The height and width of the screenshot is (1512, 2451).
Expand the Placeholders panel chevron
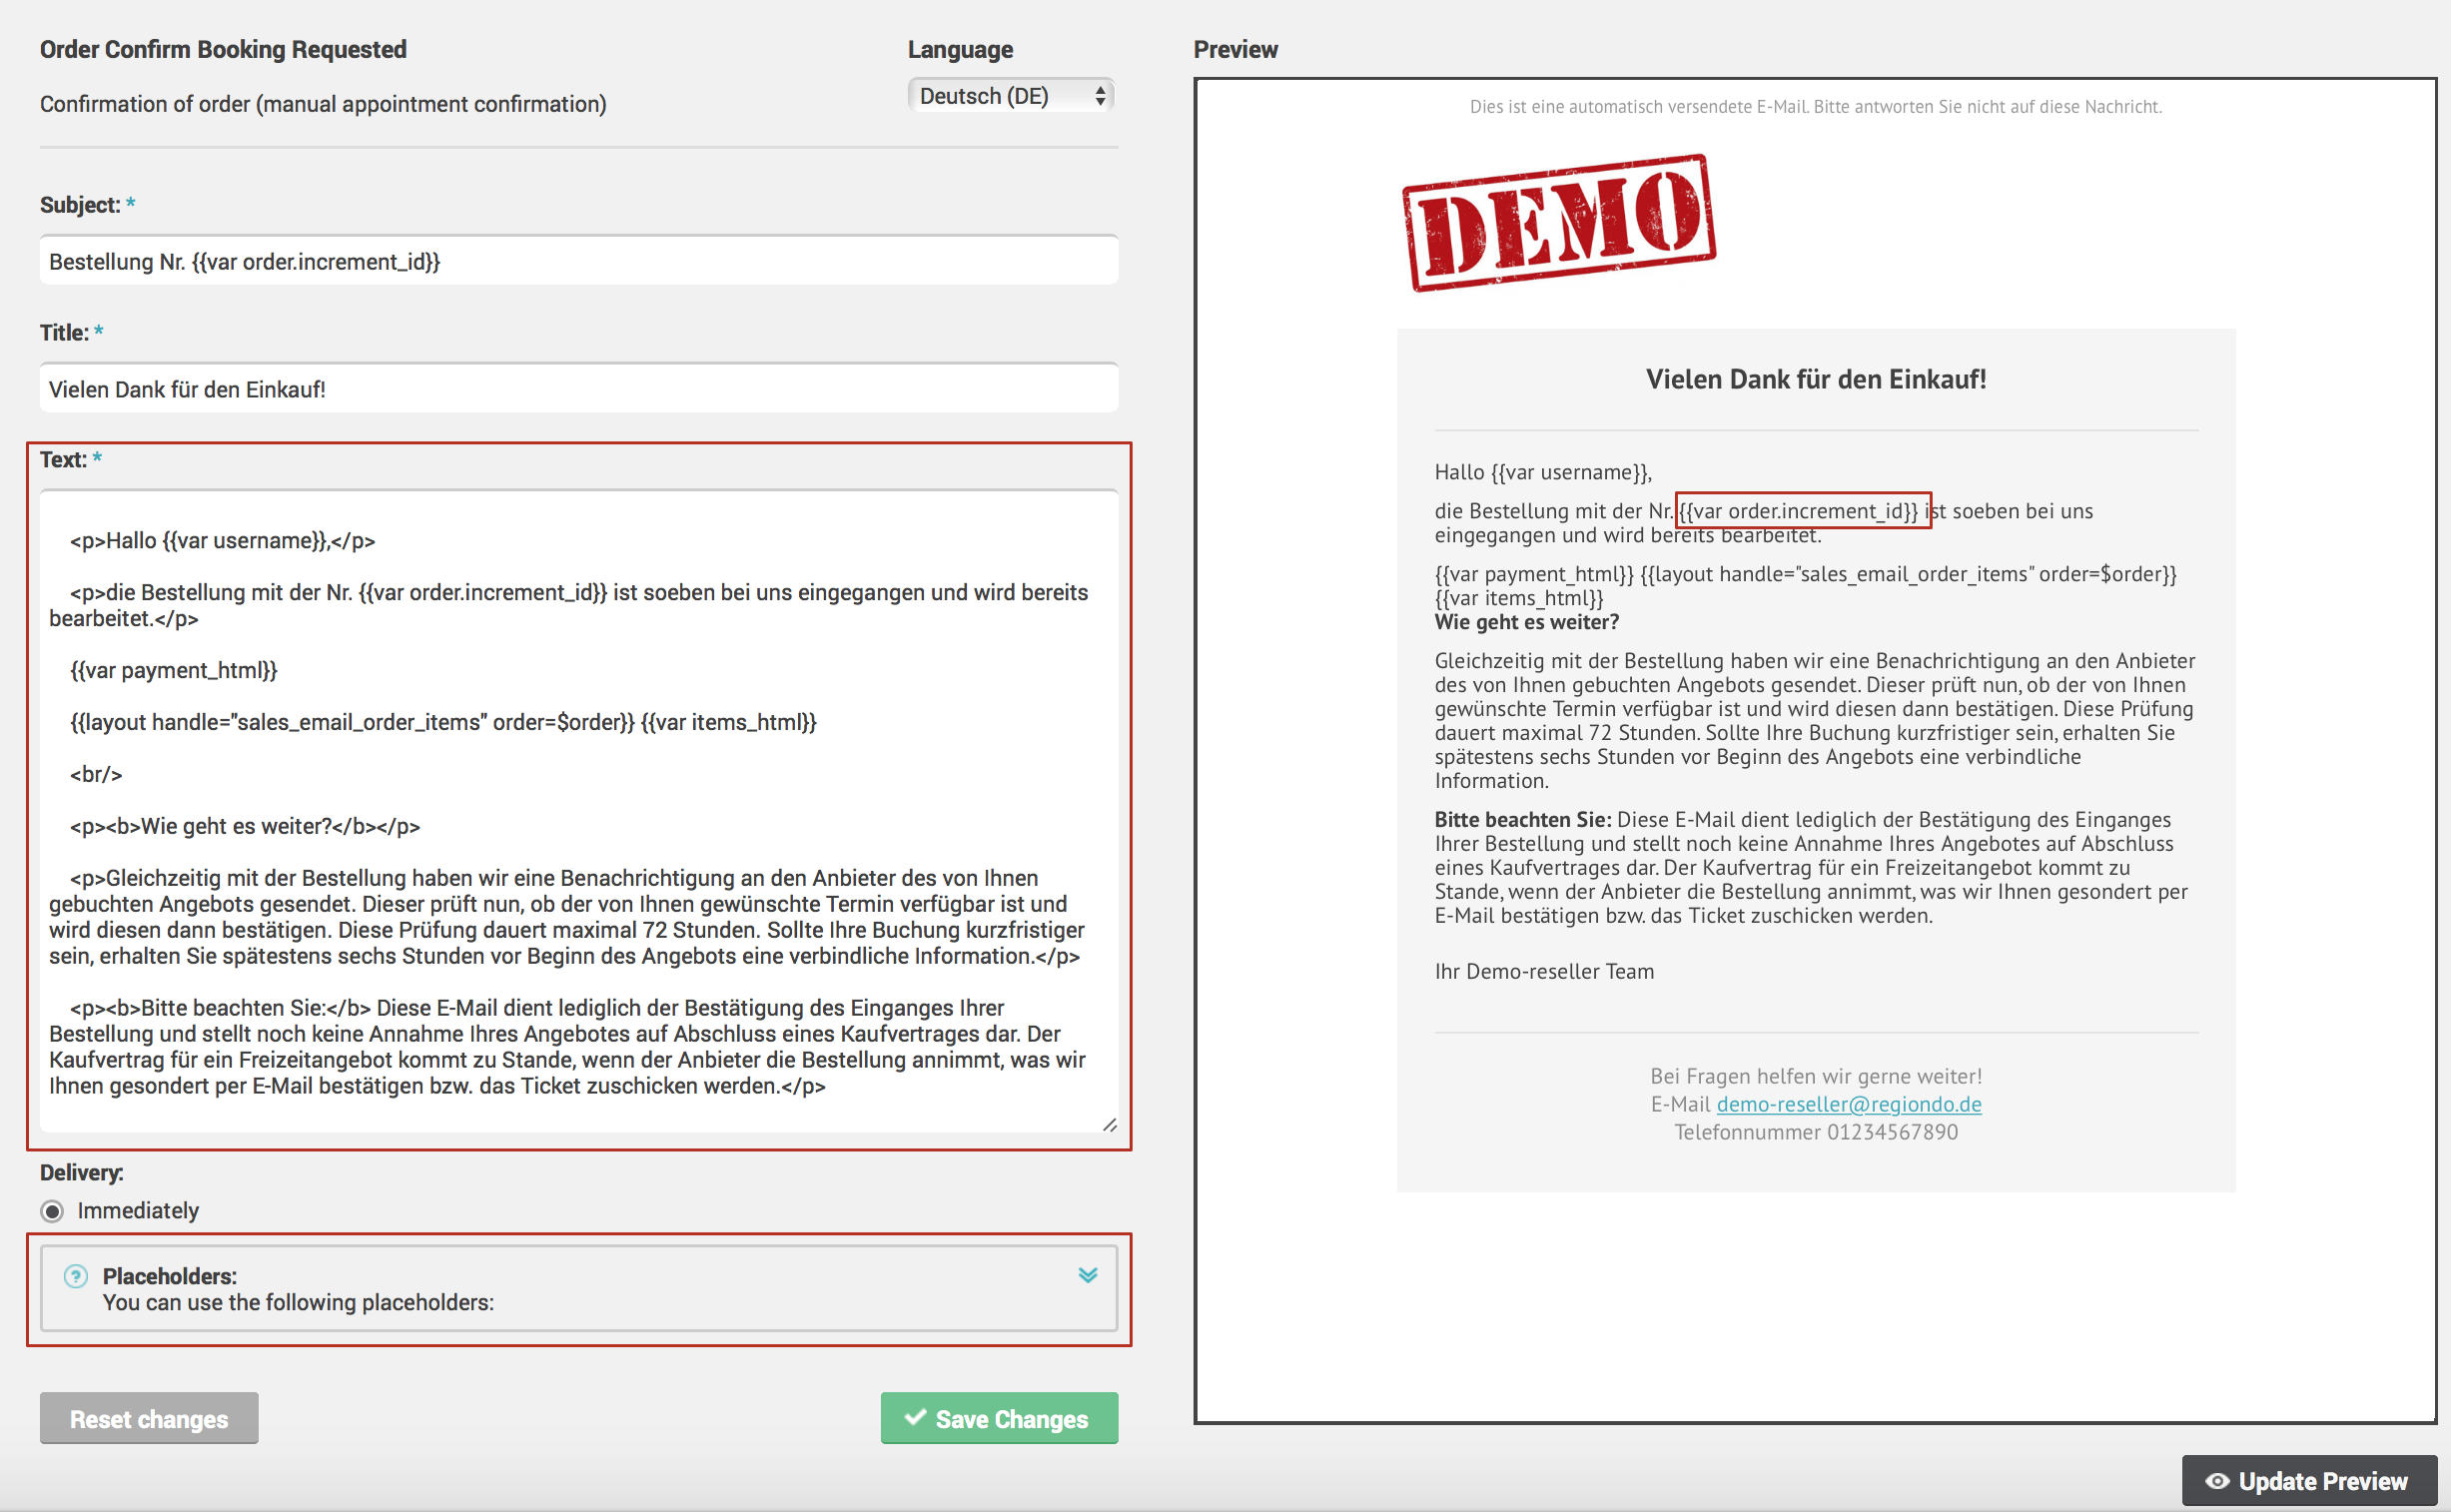1088,1275
